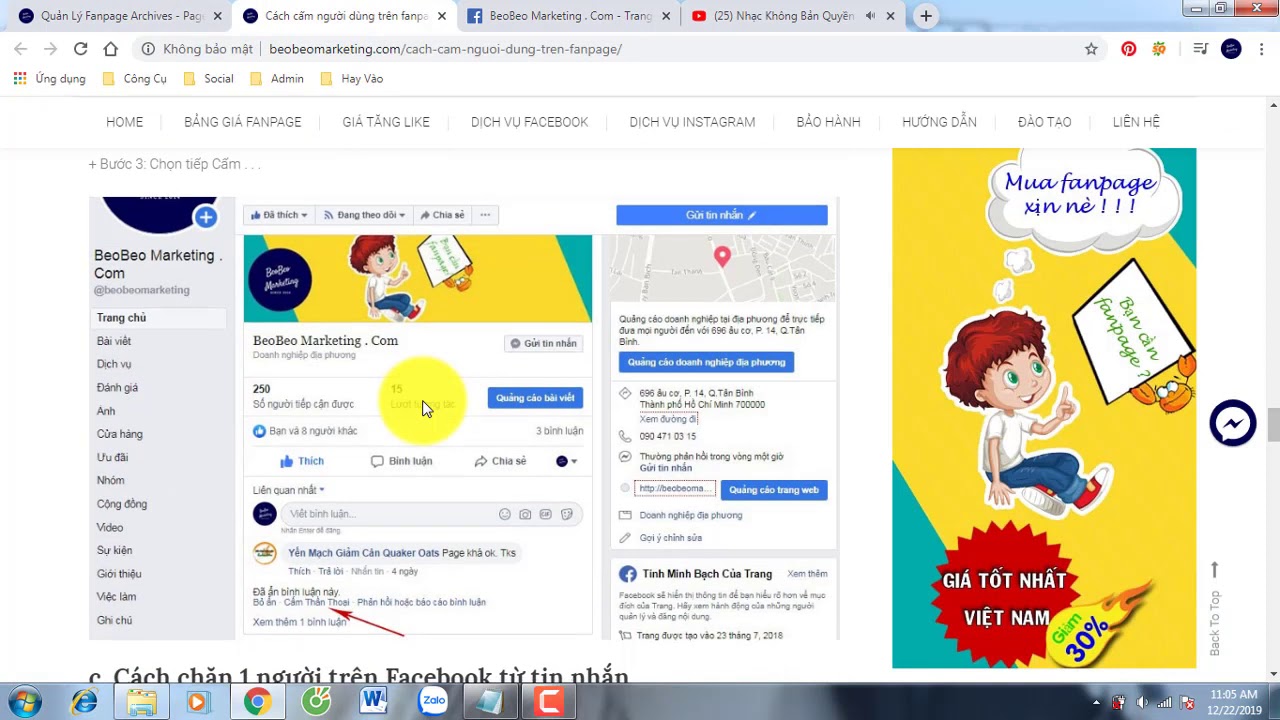The height and width of the screenshot is (720, 1280).
Task: Open the Messenger chat bubble
Action: [1232, 424]
